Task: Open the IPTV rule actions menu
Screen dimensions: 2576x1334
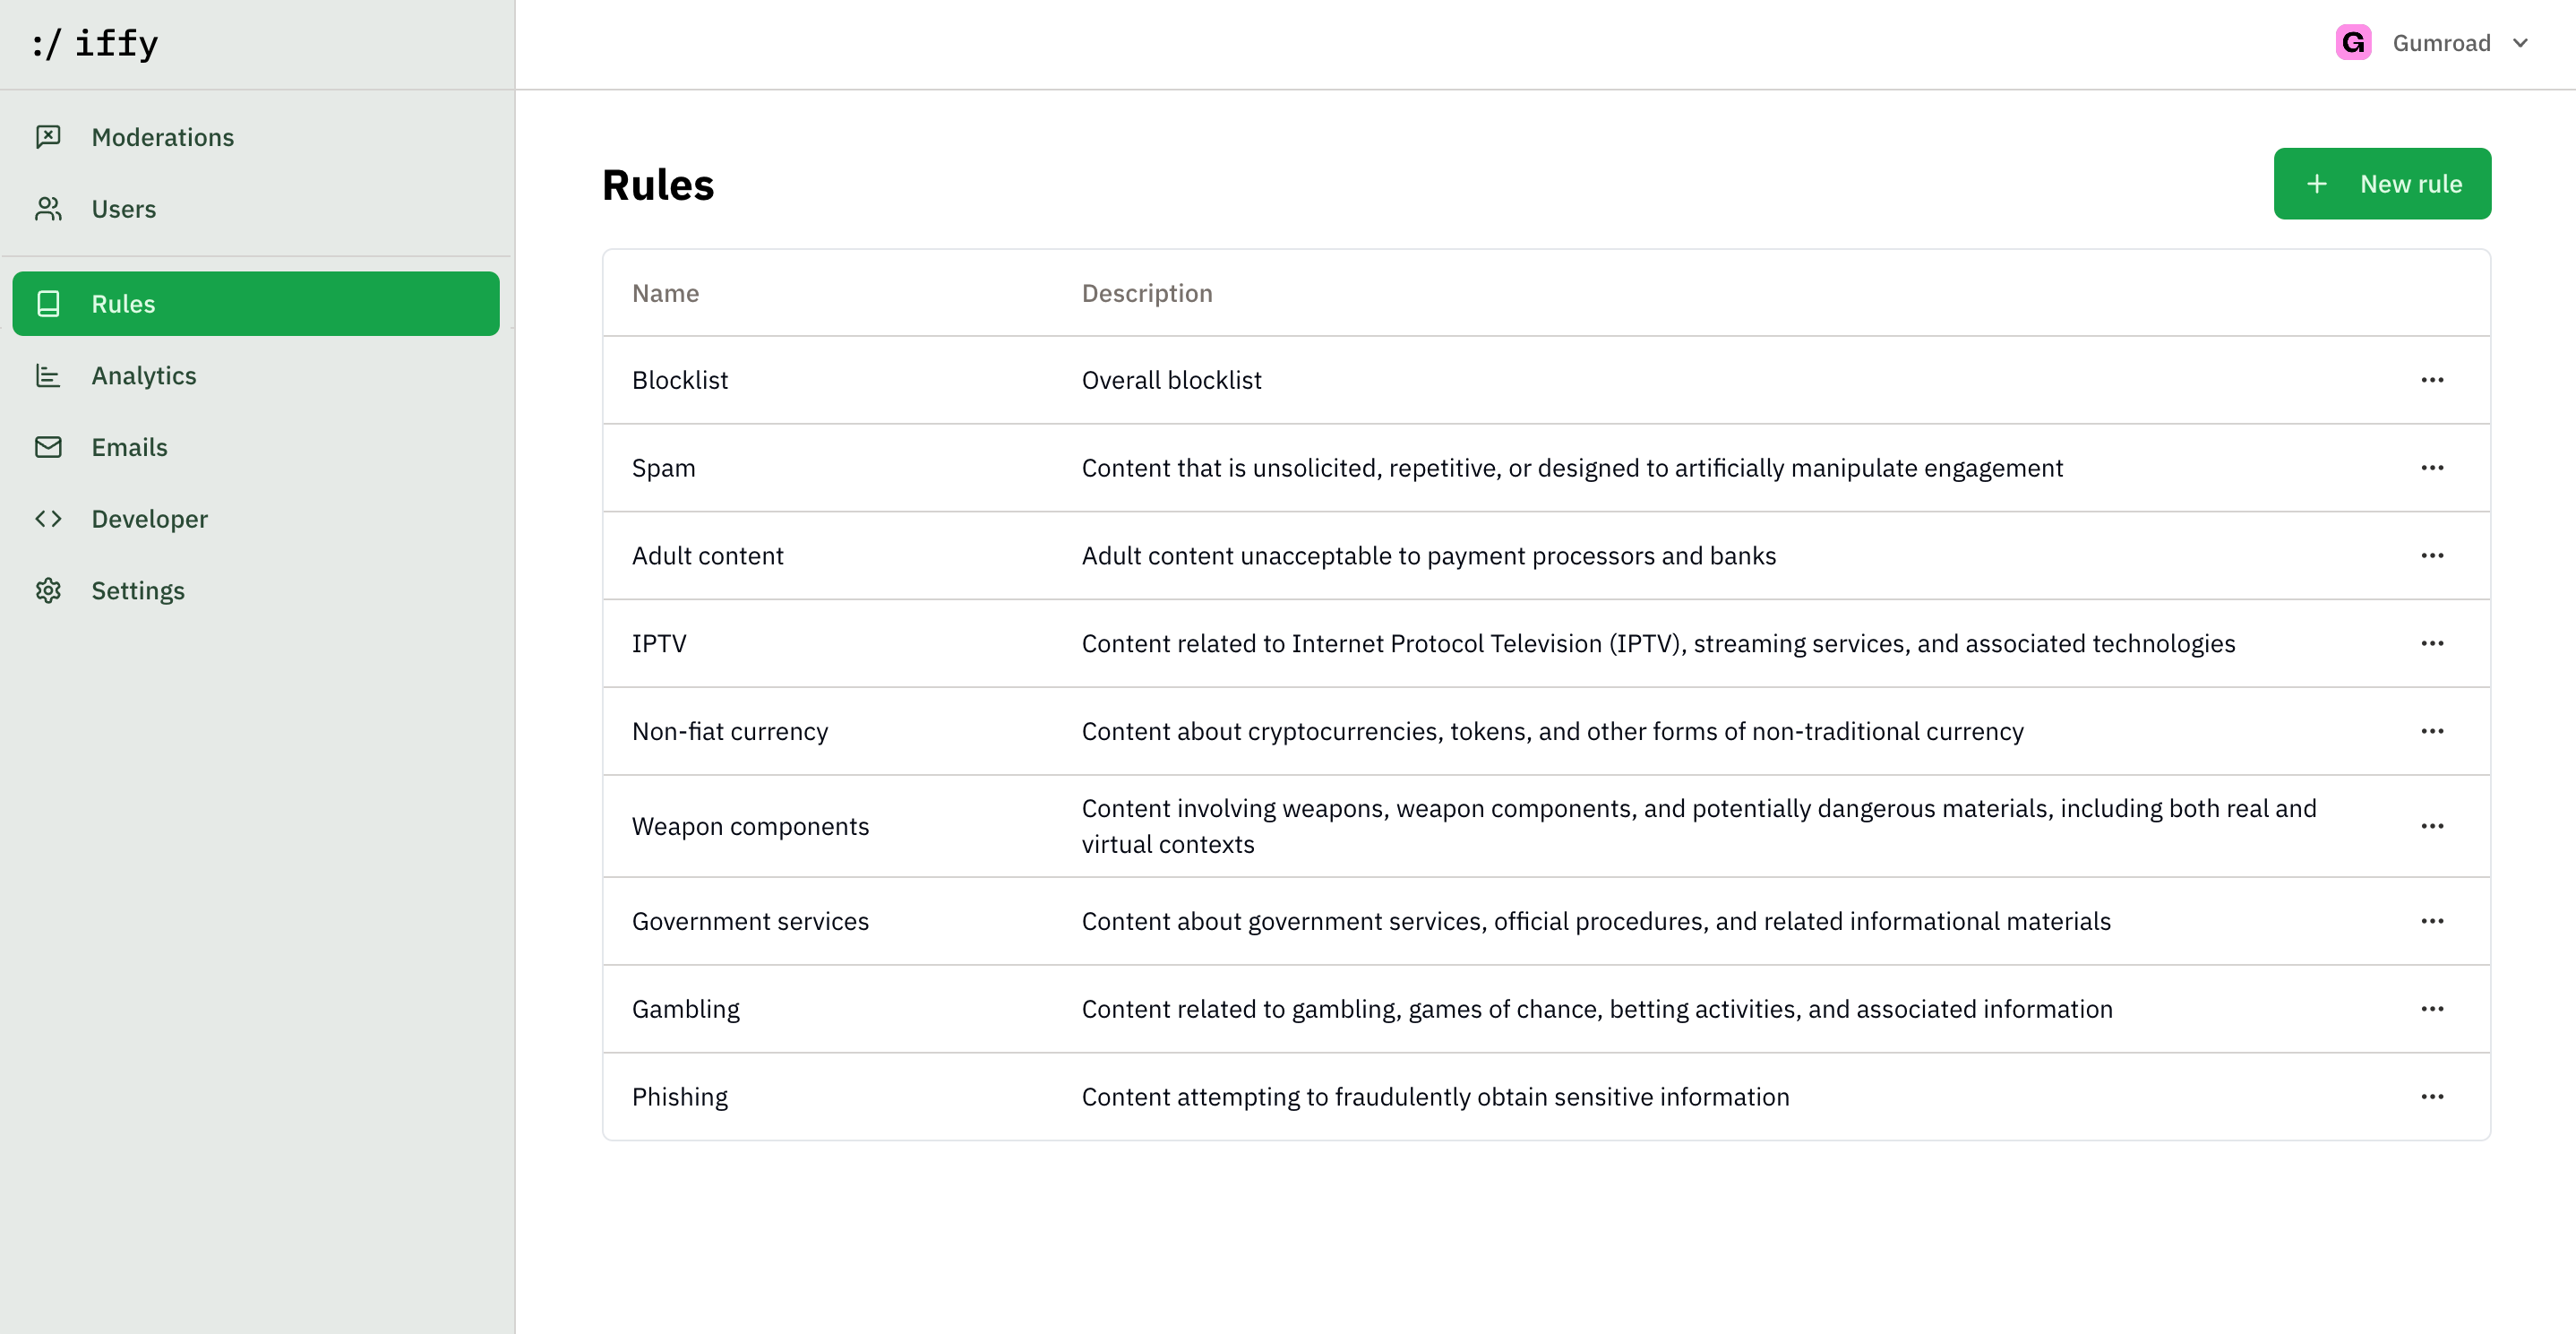Action: [x=2433, y=643]
